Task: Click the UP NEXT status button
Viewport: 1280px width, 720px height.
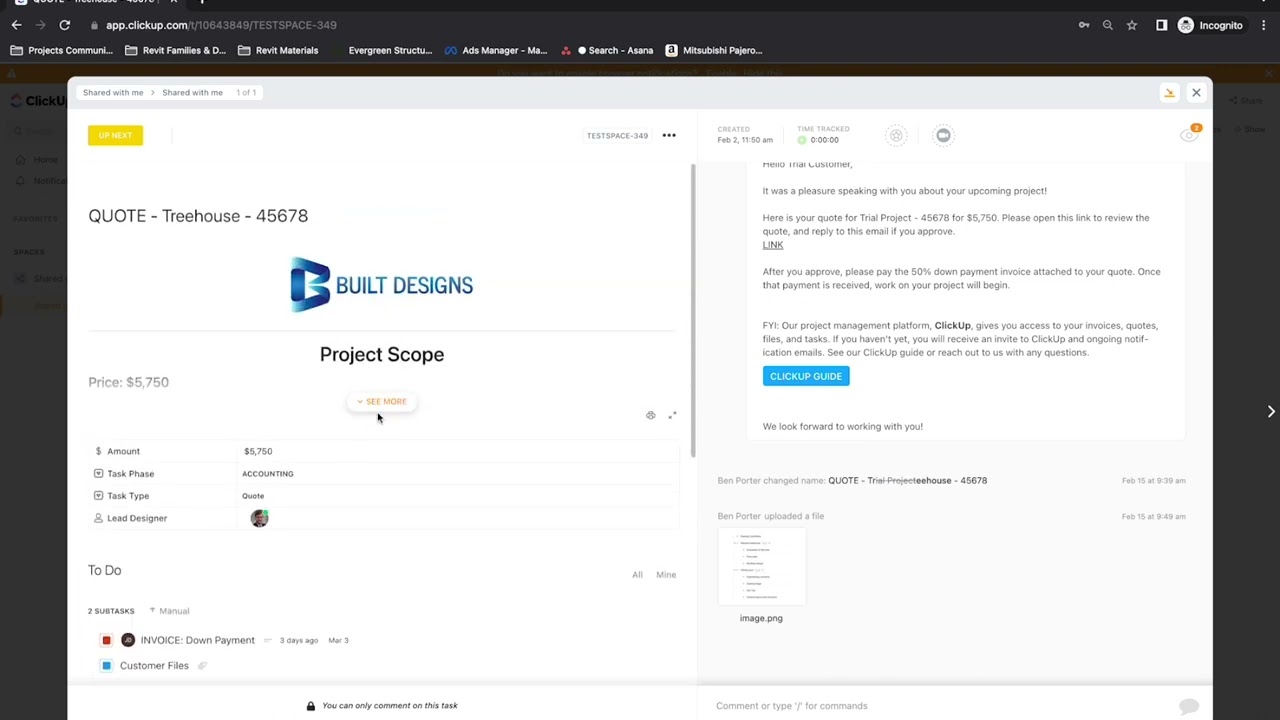Action: click(115, 135)
